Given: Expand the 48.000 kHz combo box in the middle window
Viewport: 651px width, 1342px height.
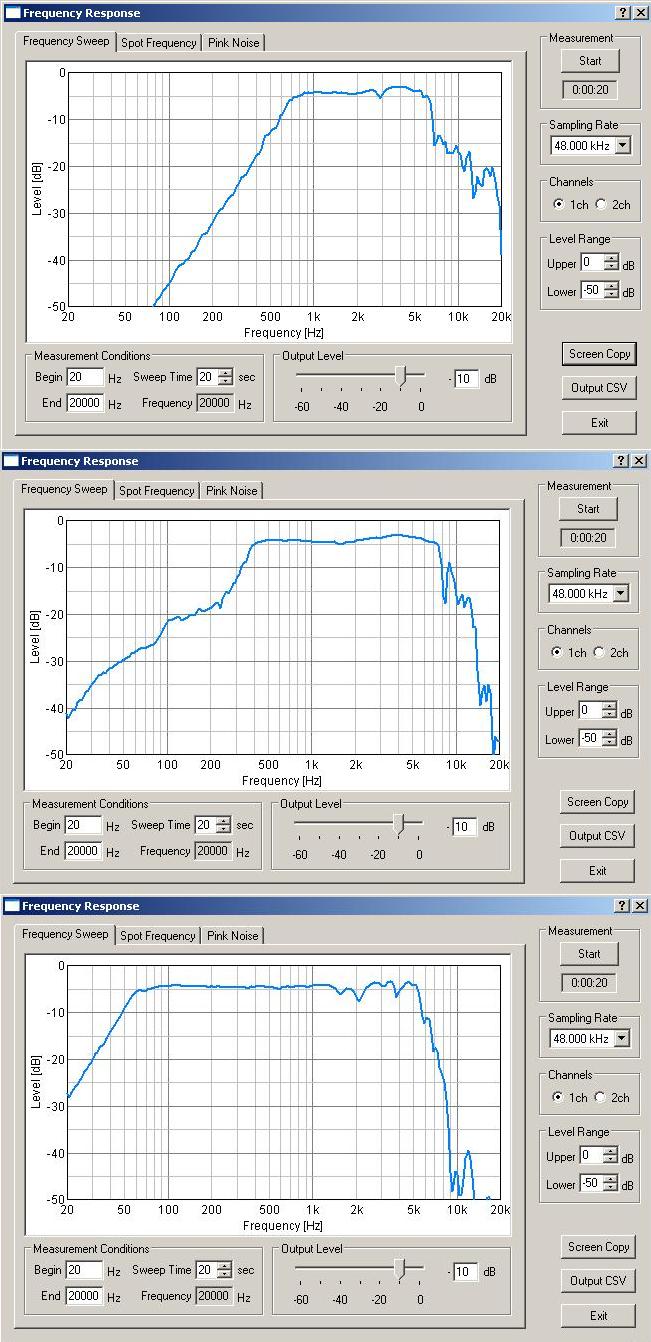Looking at the screenshot, I should tap(621, 594).
